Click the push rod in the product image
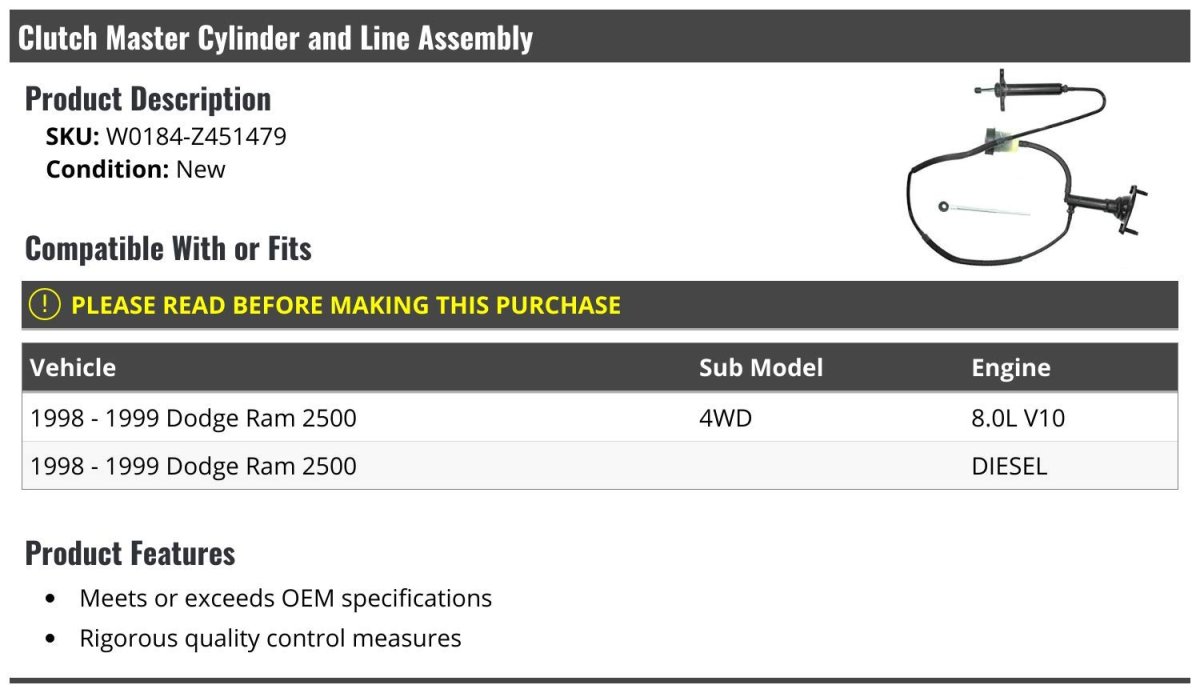 [984, 209]
